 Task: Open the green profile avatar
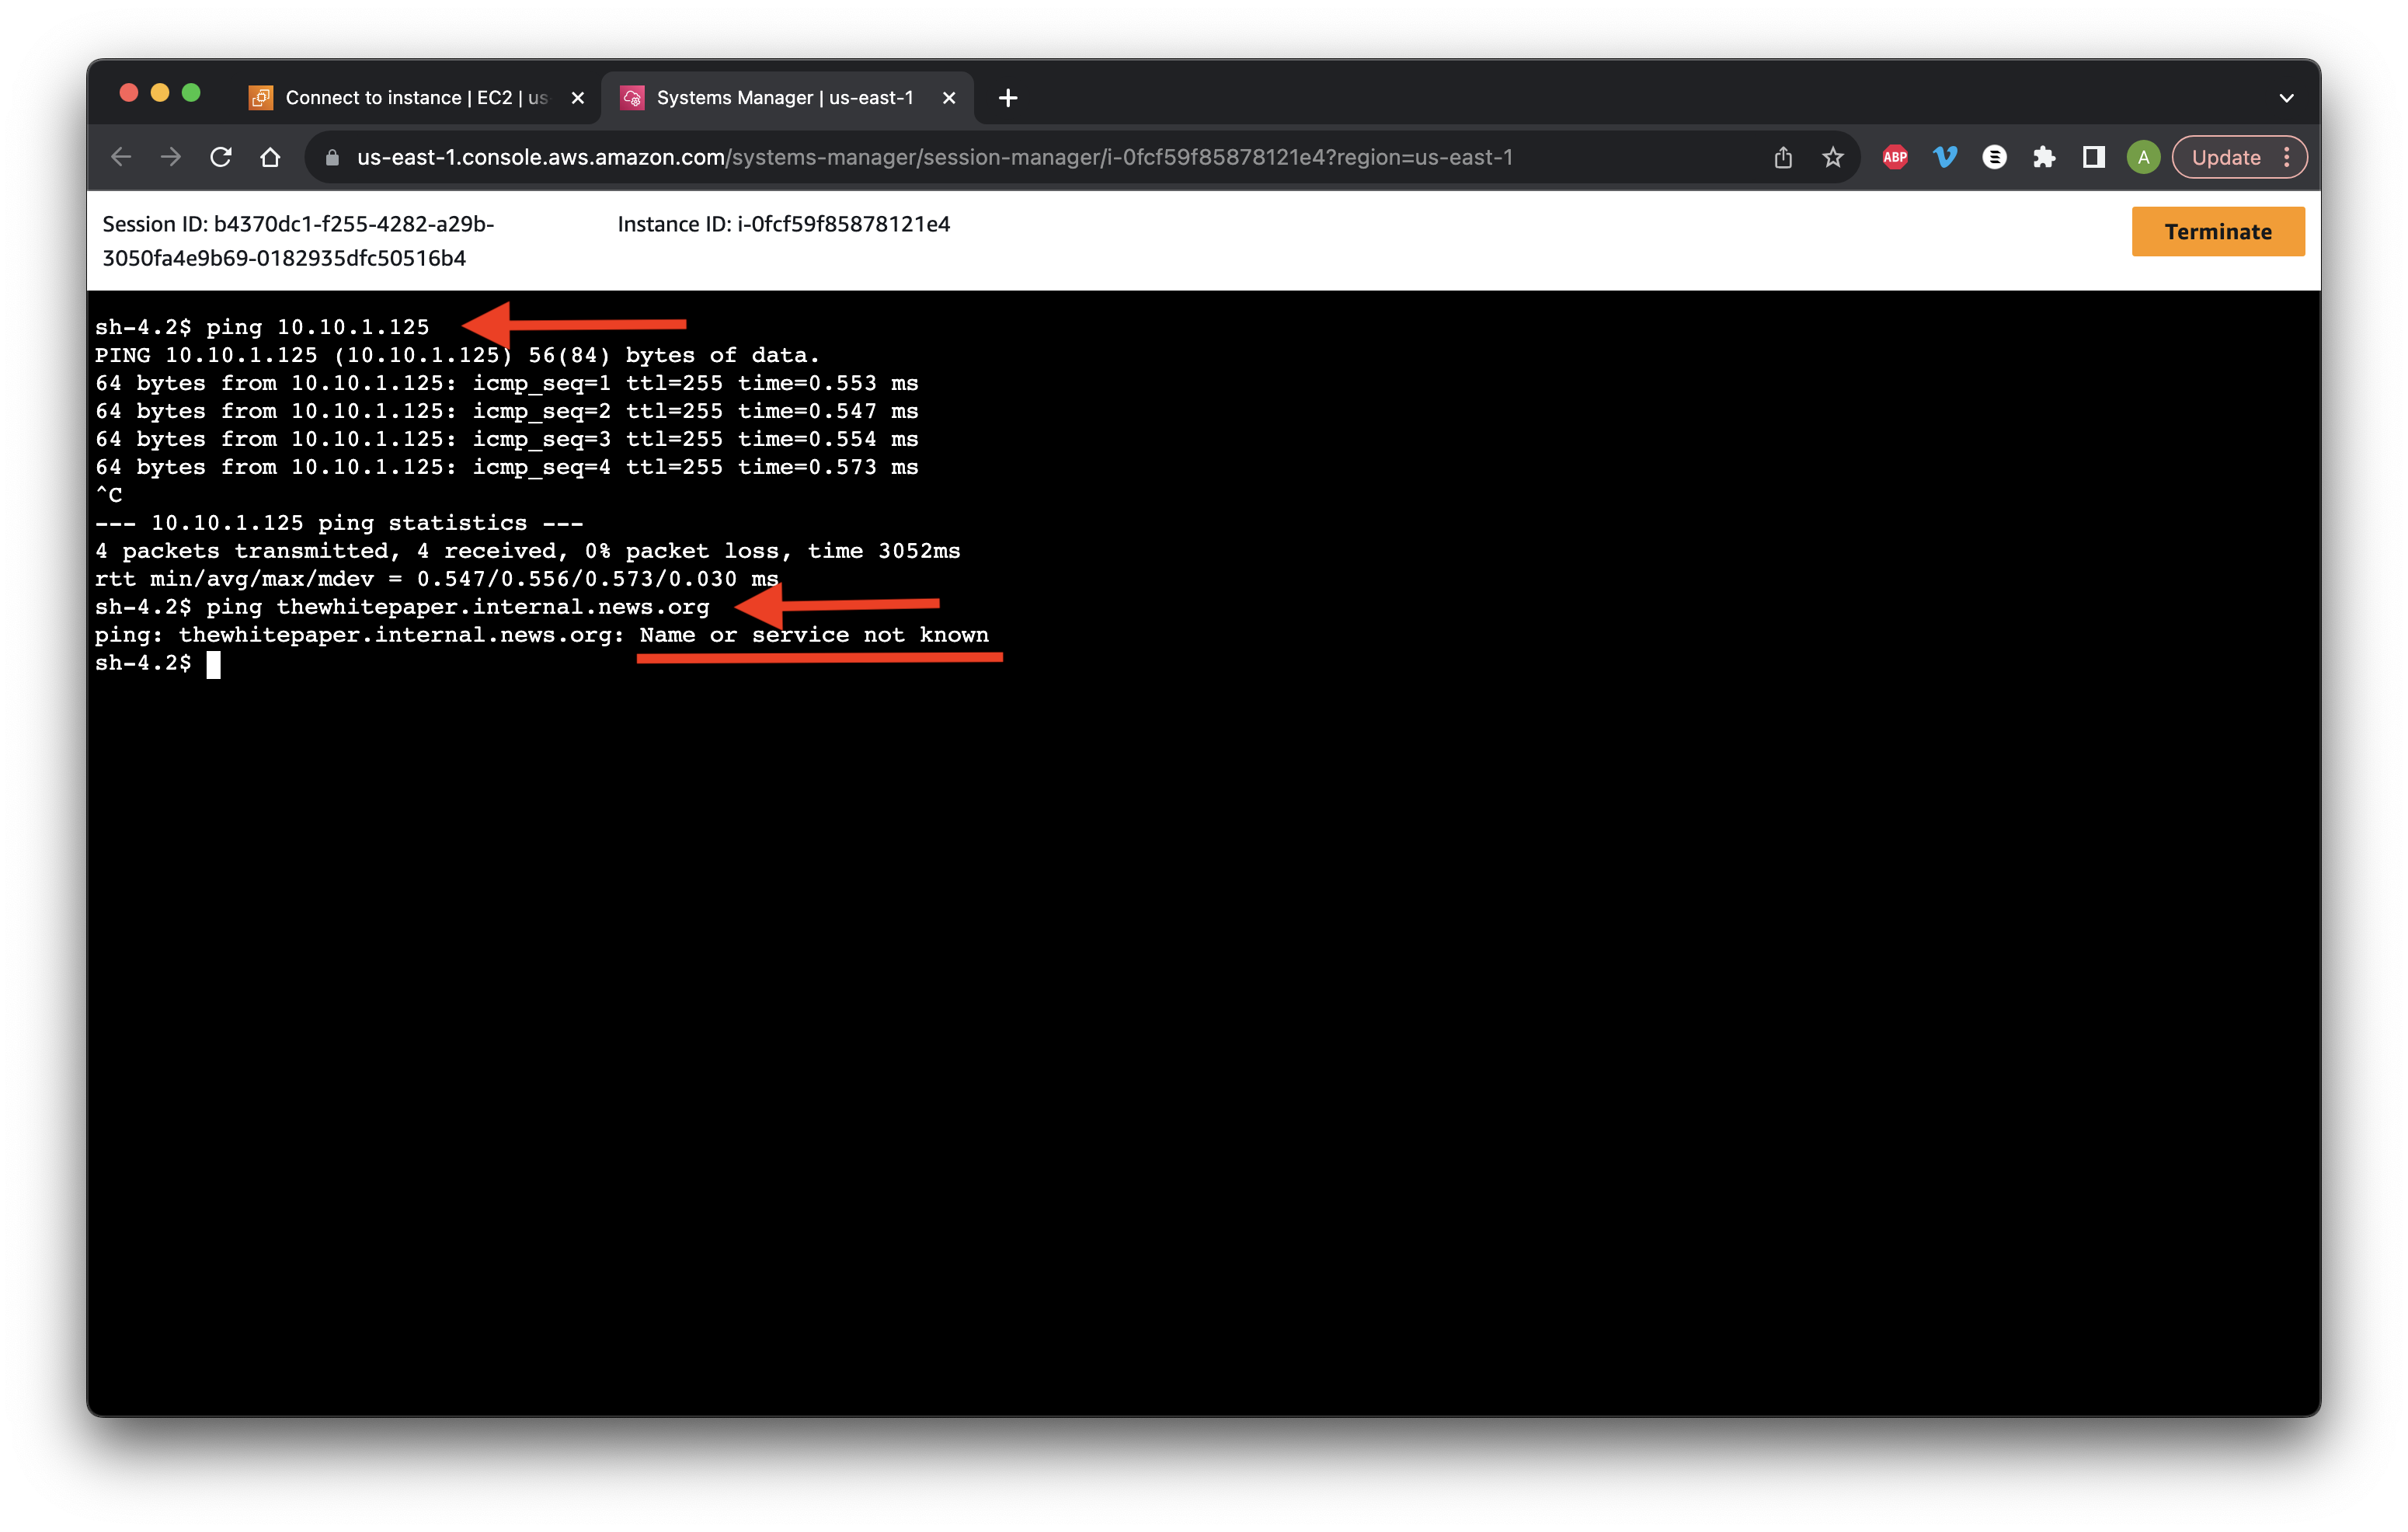tap(2143, 157)
